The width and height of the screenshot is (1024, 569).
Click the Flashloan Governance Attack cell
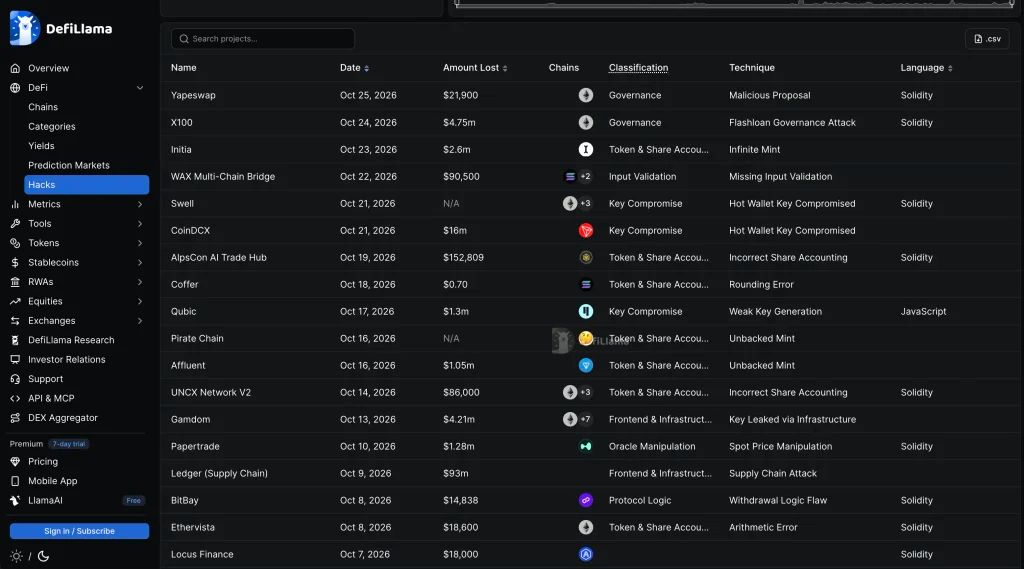pos(792,123)
